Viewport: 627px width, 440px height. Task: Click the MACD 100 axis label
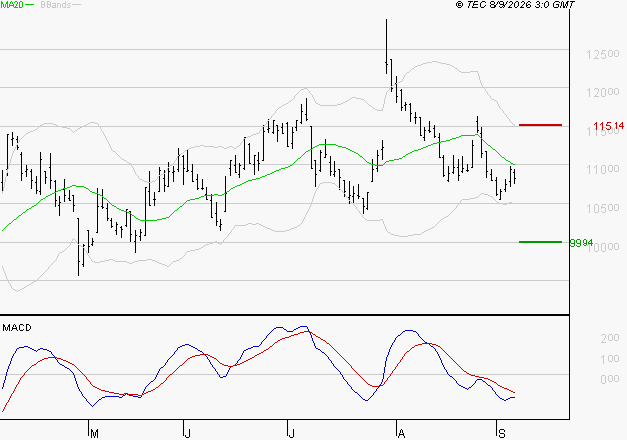[610, 359]
